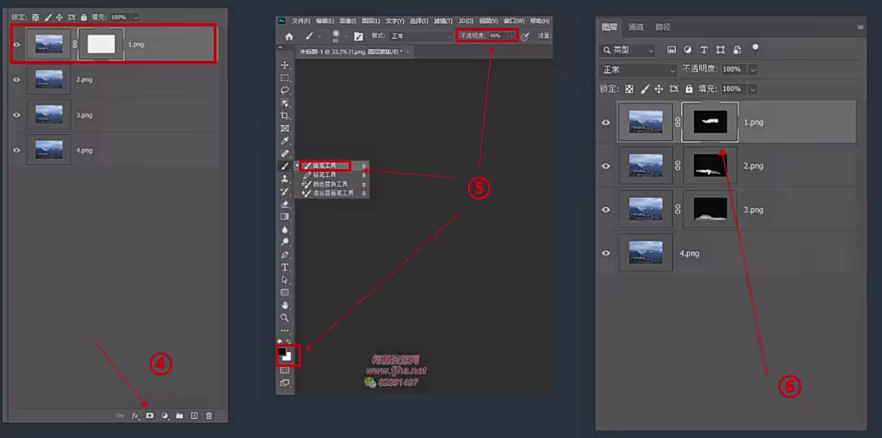882x438 pixels.
Task: Click the delete layer trash icon
Action: tap(209, 415)
